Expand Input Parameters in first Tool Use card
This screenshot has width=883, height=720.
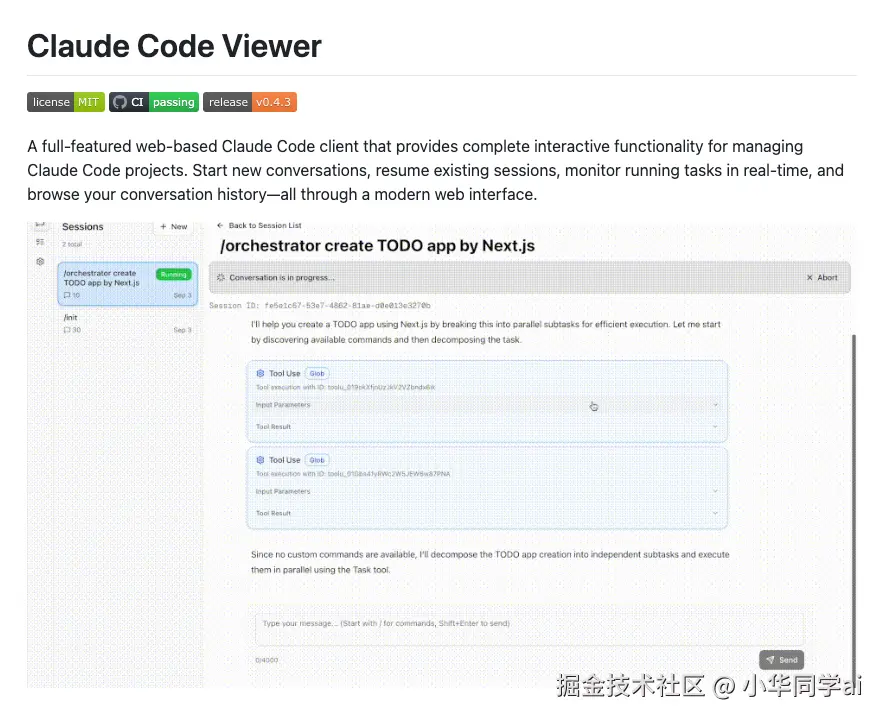coord(487,405)
